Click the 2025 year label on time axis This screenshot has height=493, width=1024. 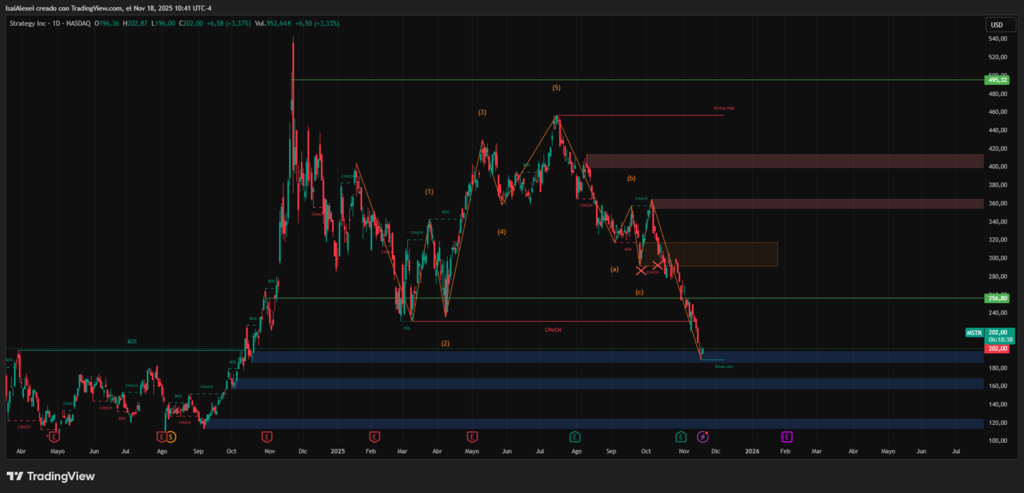337,452
